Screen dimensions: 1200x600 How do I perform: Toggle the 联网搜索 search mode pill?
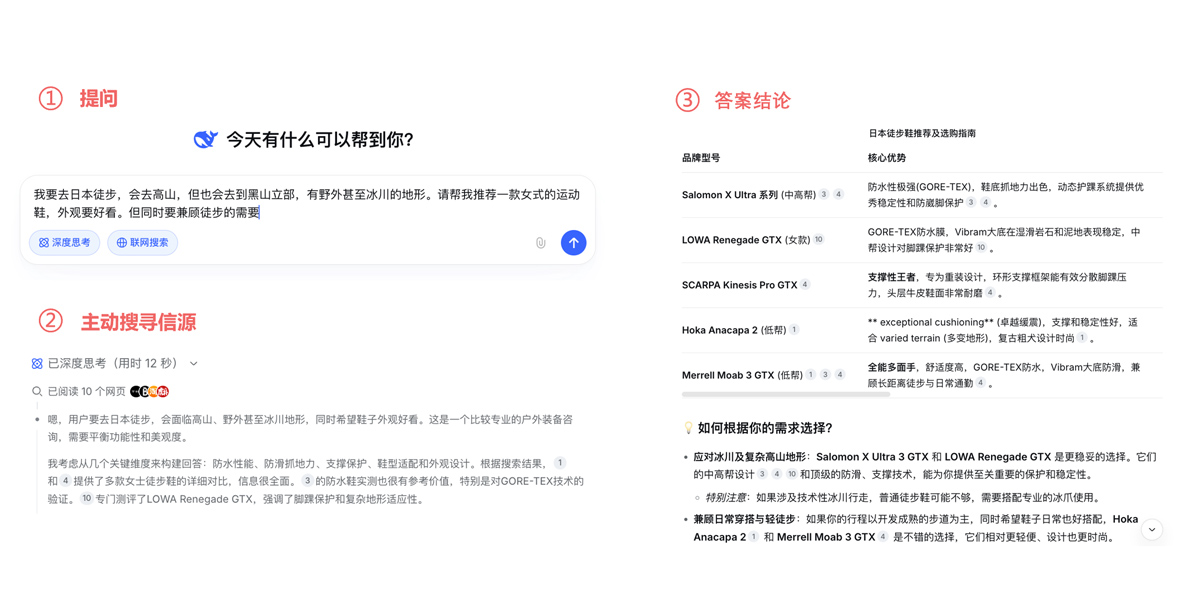(x=142, y=242)
